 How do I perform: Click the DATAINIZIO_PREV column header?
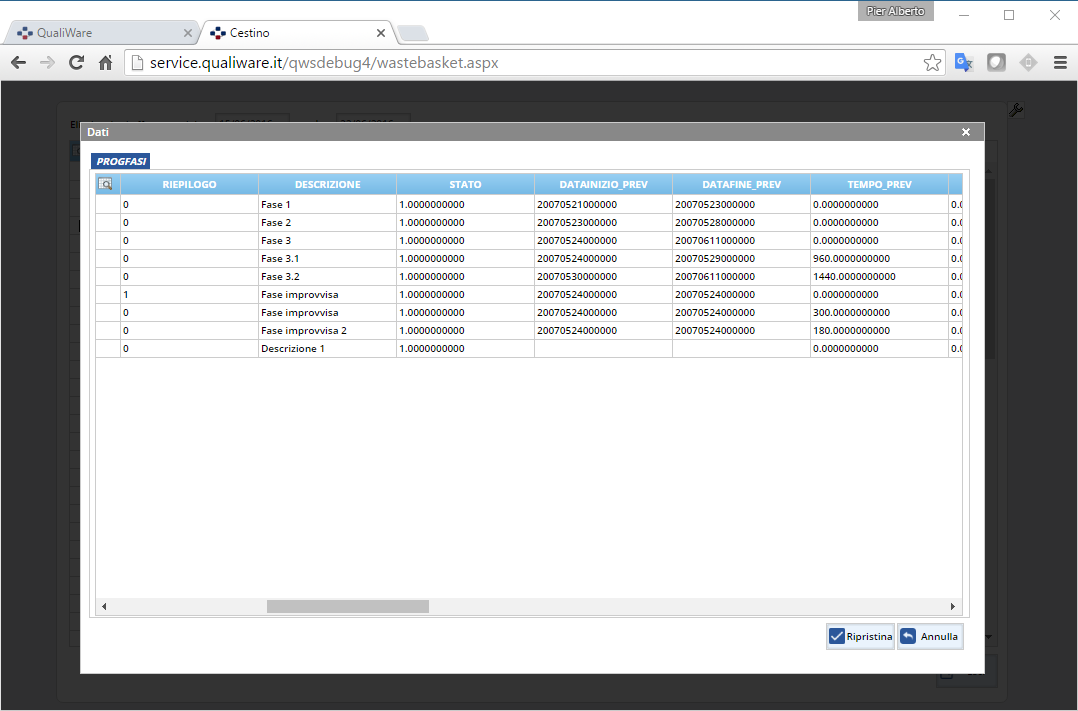coord(602,184)
